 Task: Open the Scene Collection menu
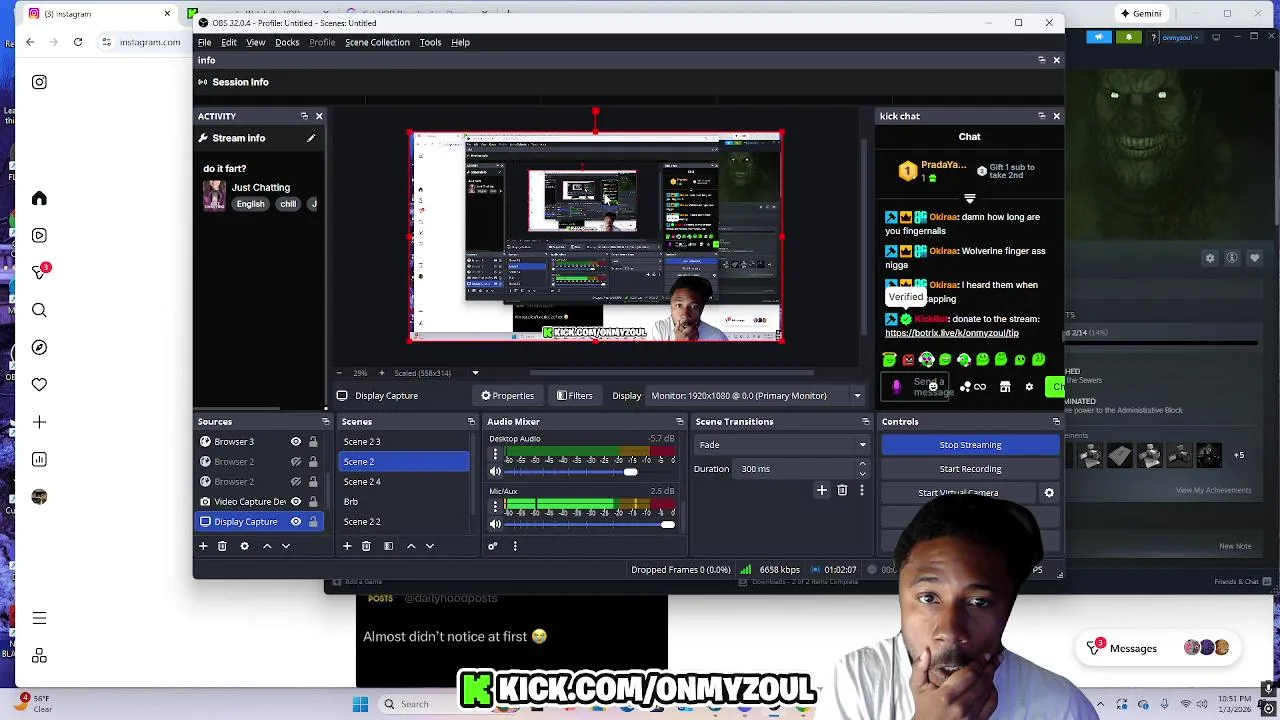click(x=377, y=42)
